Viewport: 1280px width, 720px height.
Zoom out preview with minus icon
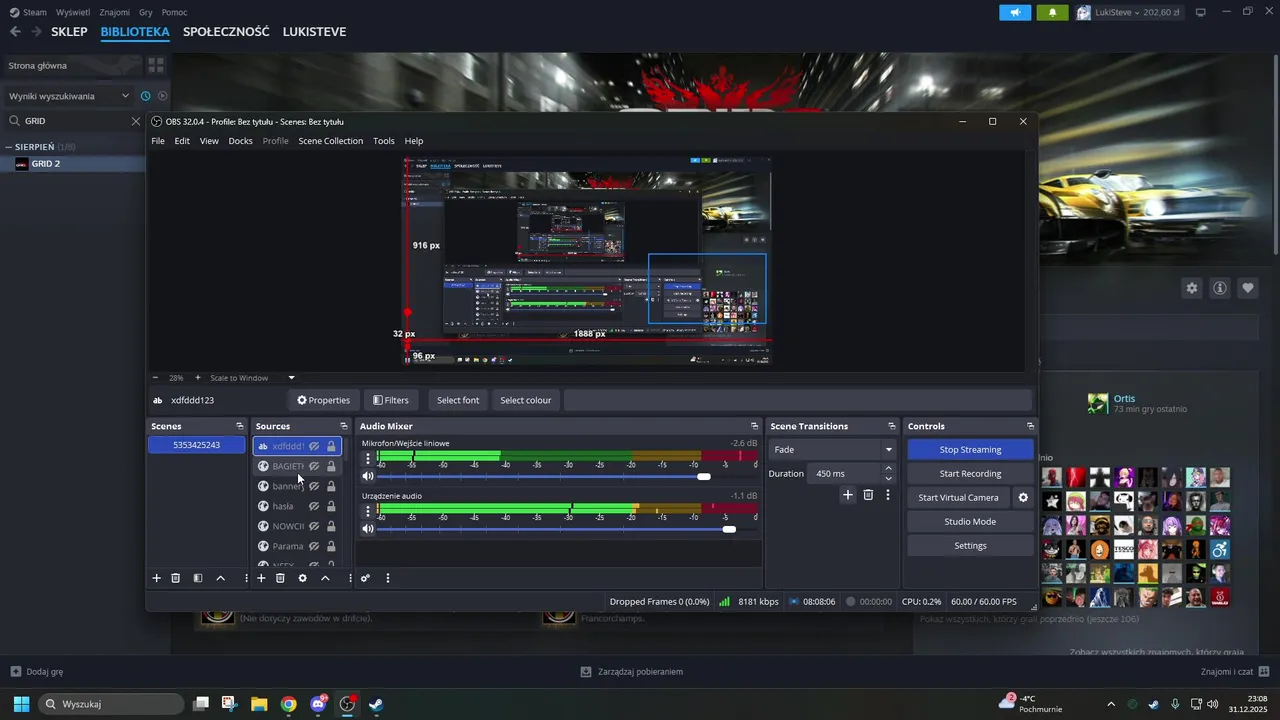click(155, 378)
